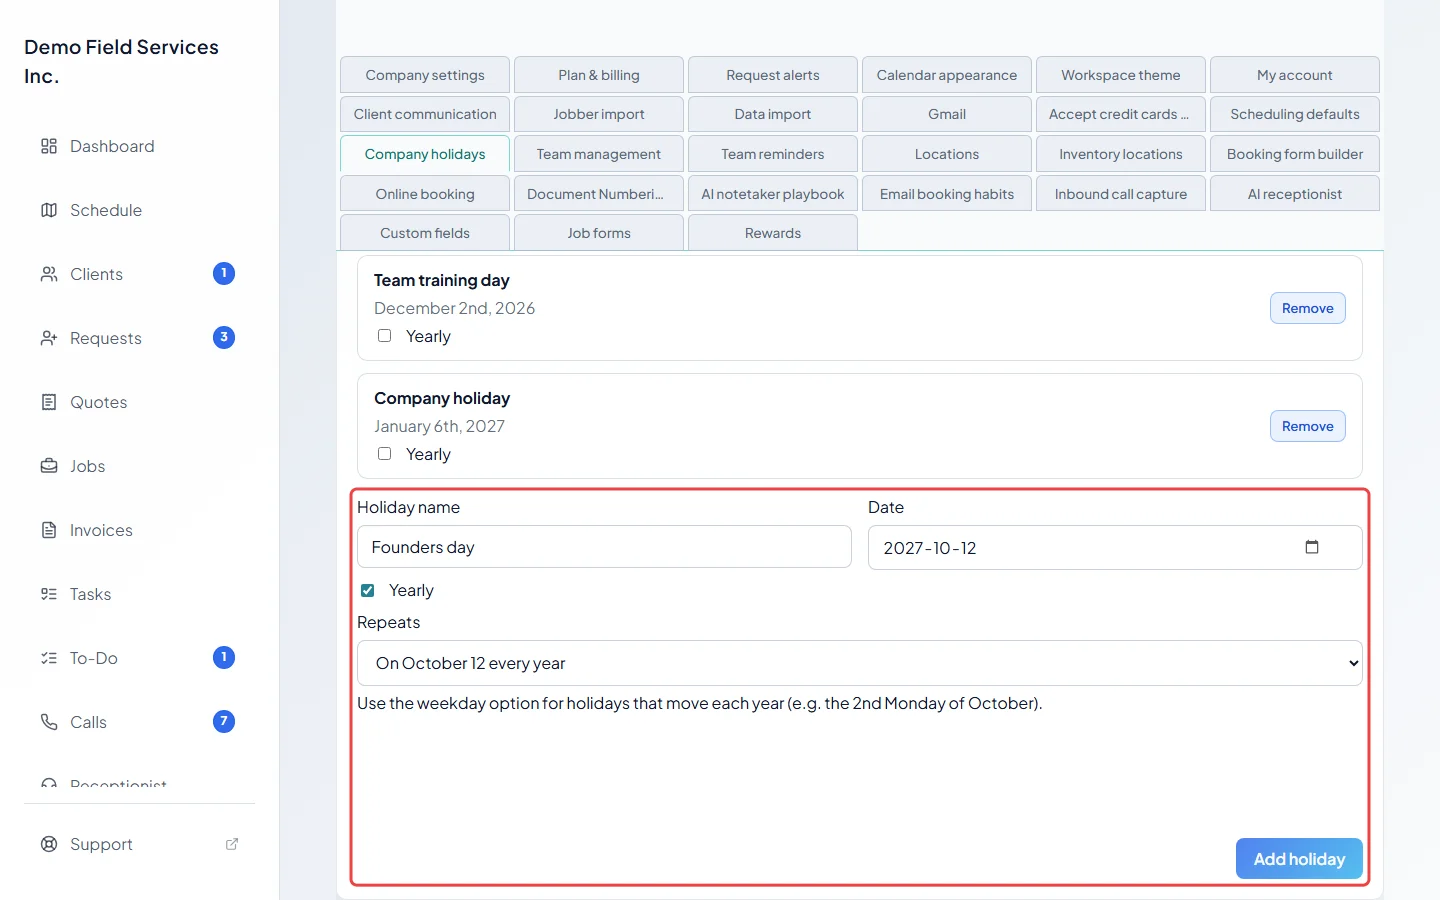Click the Calls notification badge showing 7
Viewport: 1440px width, 900px height.
tap(224, 721)
